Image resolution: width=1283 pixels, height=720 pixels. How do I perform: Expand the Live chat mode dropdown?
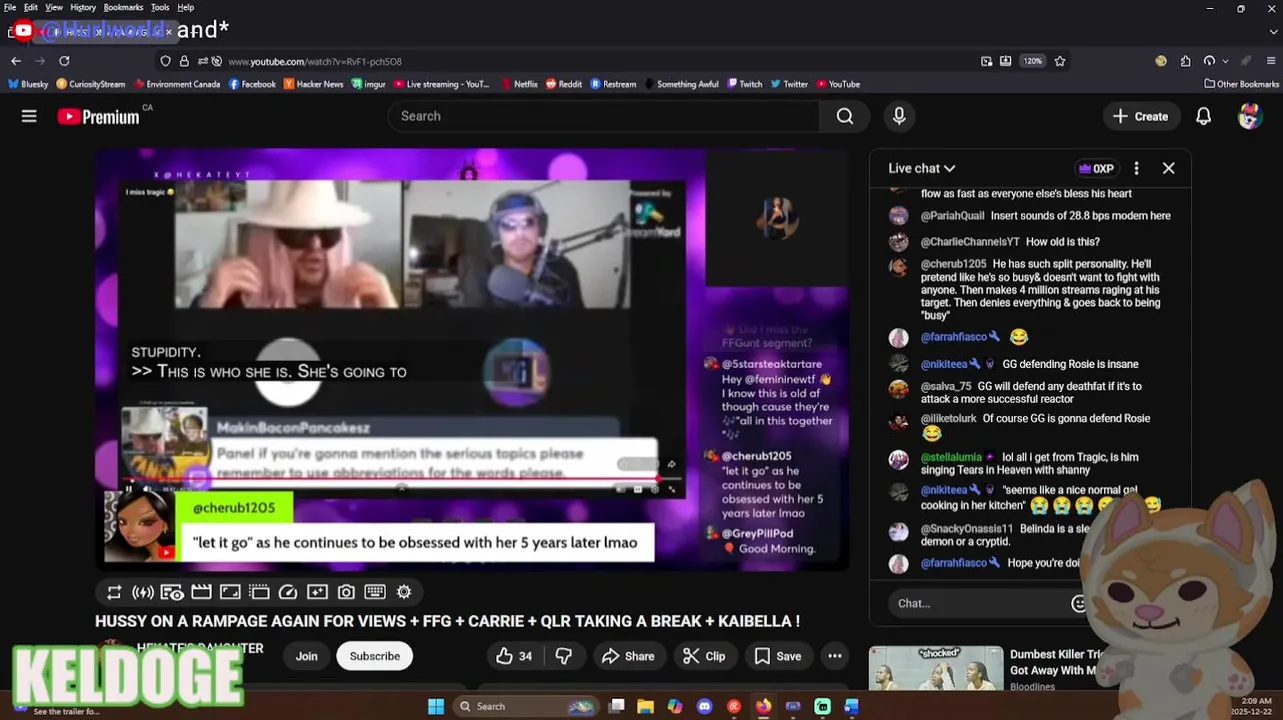[x=921, y=168]
